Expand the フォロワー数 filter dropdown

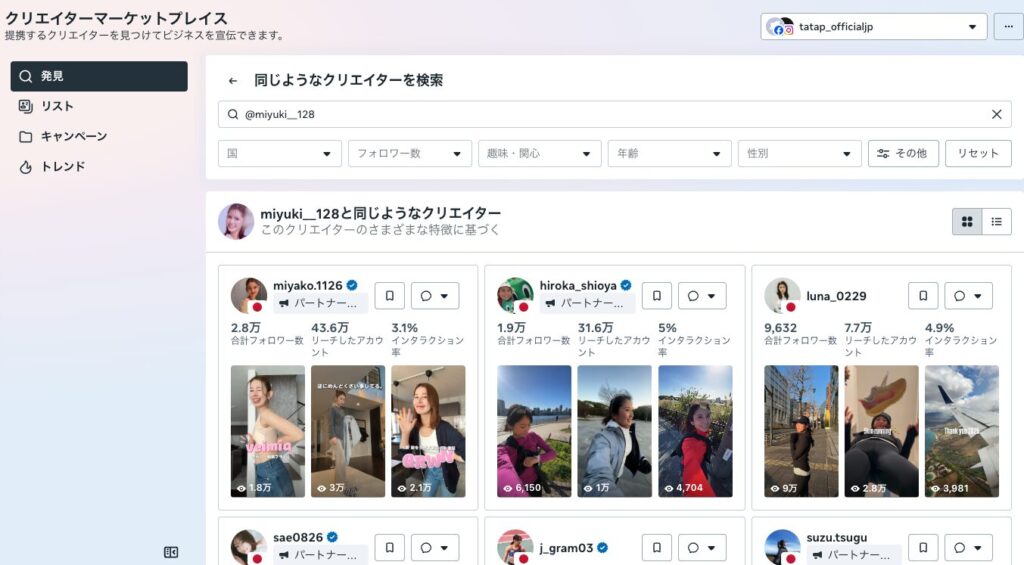click(x=410, y=153)
